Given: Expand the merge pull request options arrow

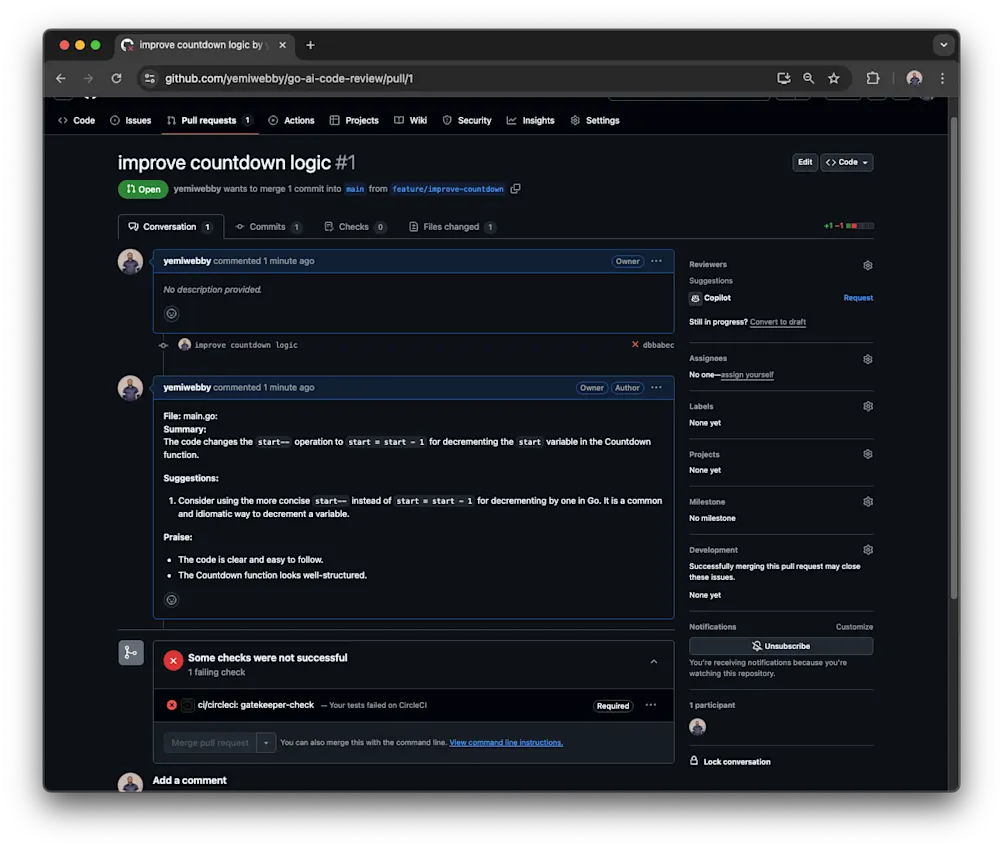Looking at the screenshot, I should [x=265, y=742].
